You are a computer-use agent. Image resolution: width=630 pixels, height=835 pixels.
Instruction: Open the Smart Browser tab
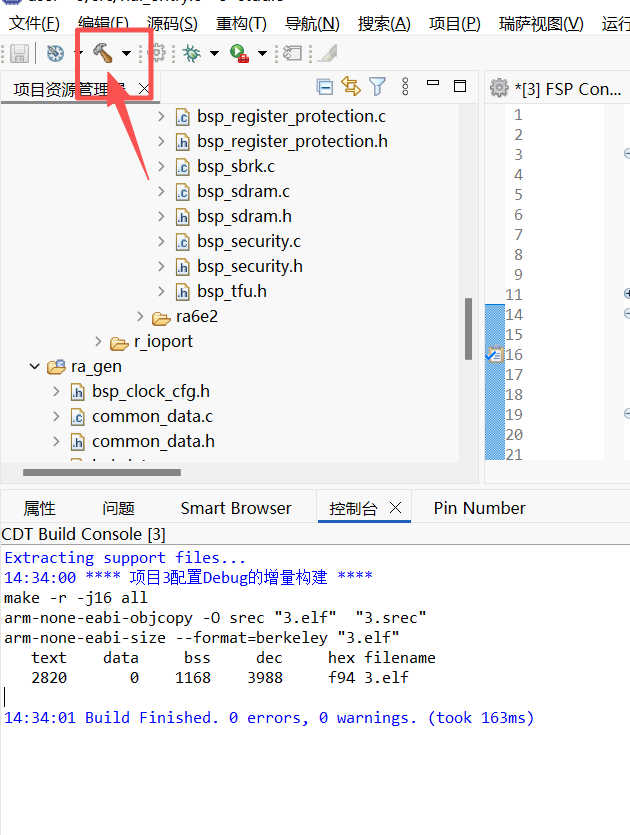(236, 508)
